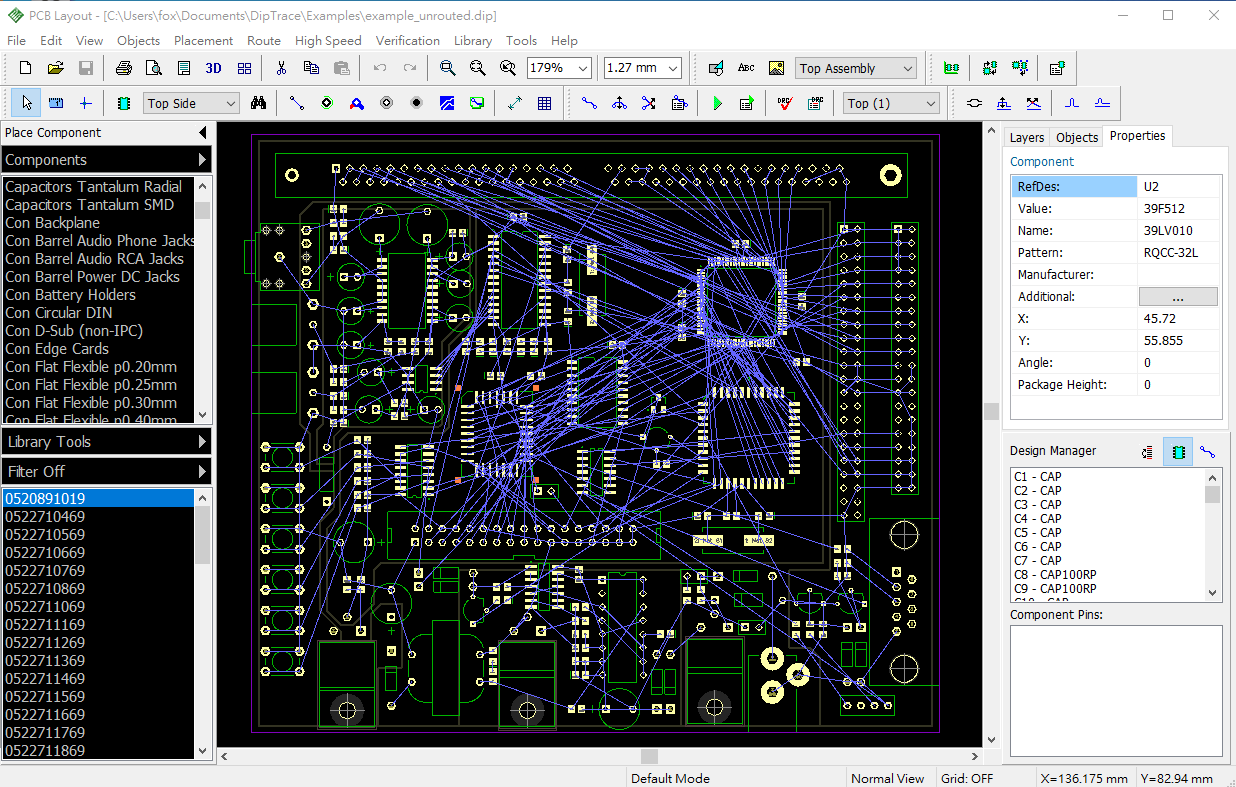Viewport: 1236px width, 787px height.
Task: Select the Copper Pour tool
Action: coord(447,103)
